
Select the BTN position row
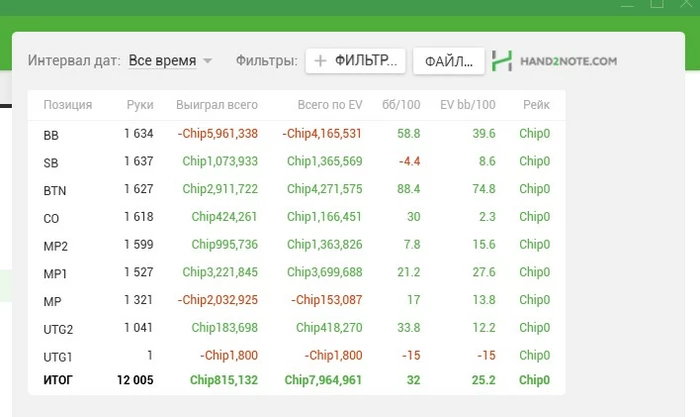296,189
